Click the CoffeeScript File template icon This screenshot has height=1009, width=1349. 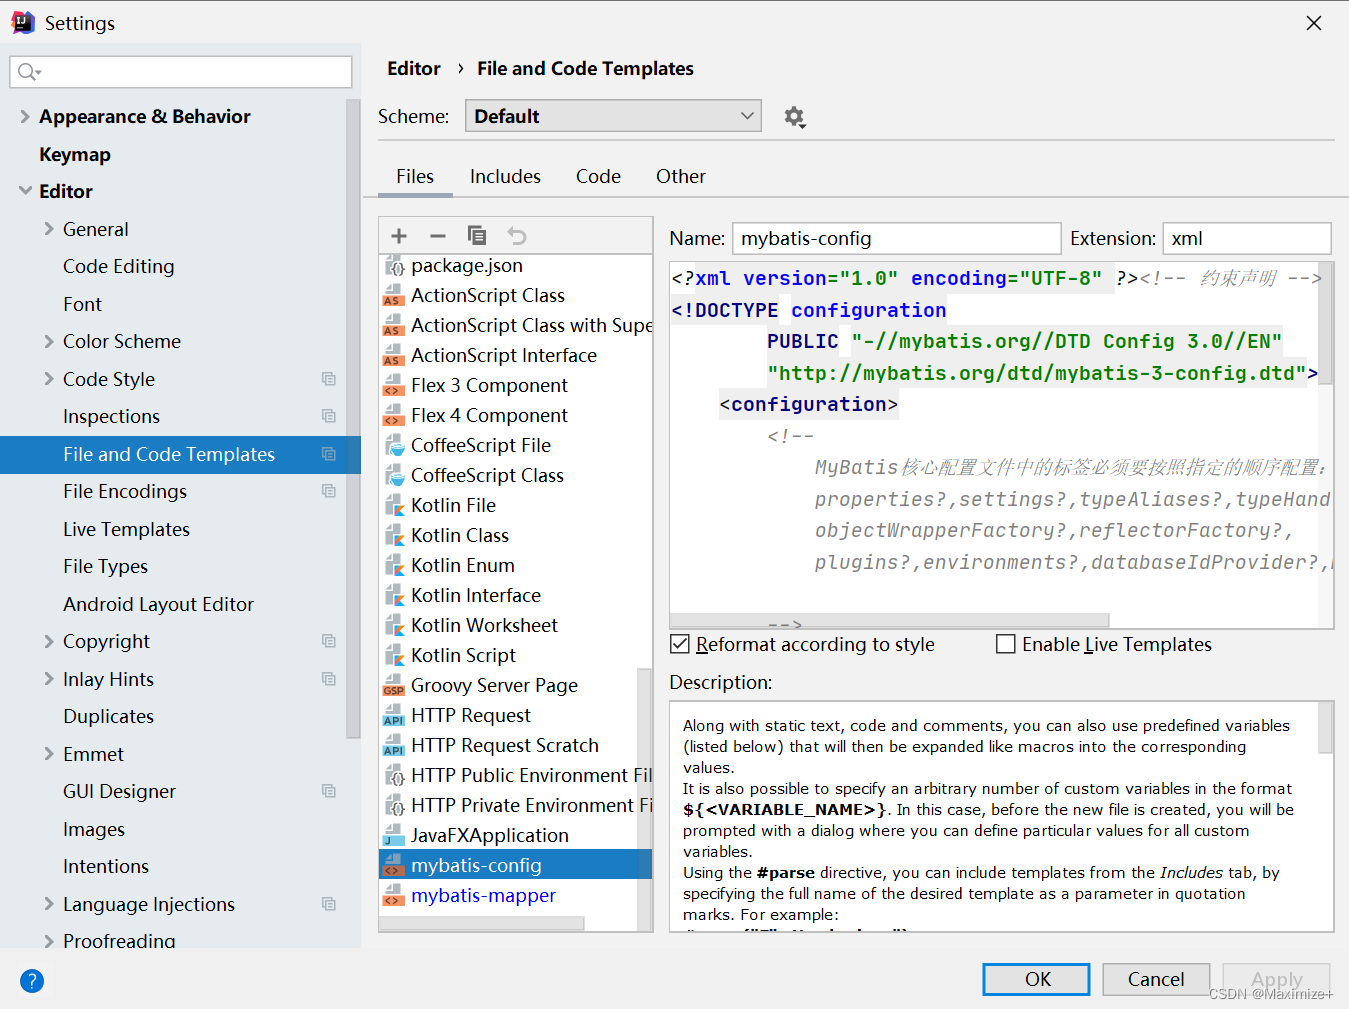[x=395, y=446]
